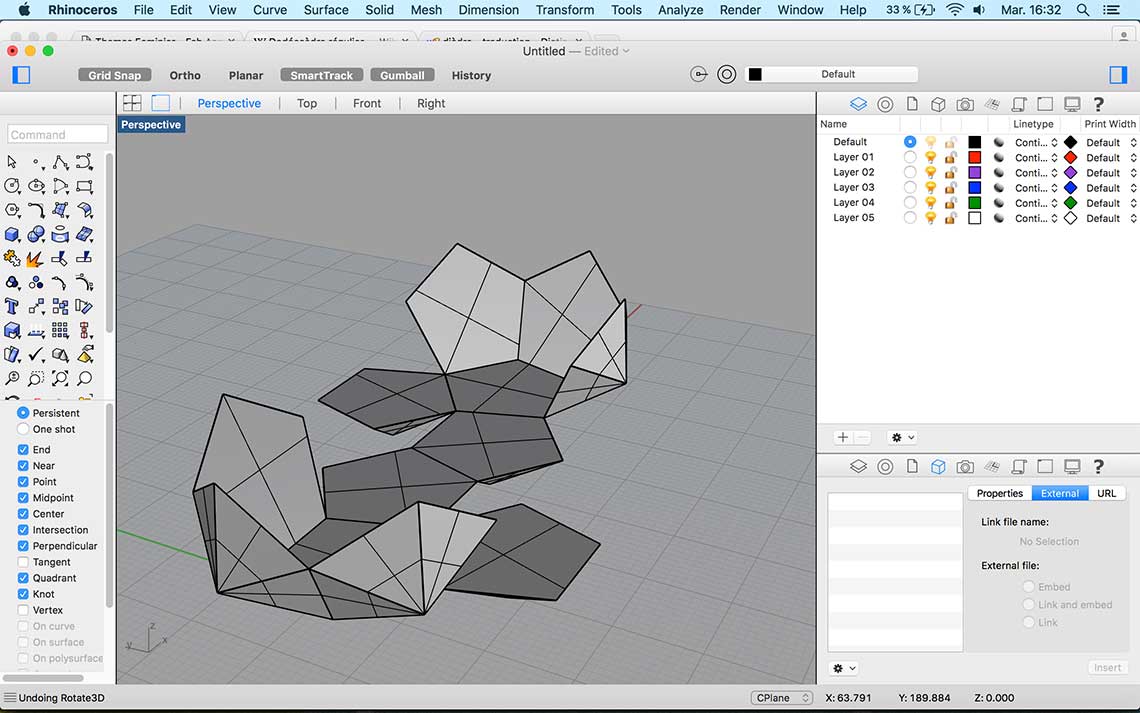Viewport: 1140px width, 713px height.
Task: Open the Boolean union spheres tool
Action: (36, 234)
